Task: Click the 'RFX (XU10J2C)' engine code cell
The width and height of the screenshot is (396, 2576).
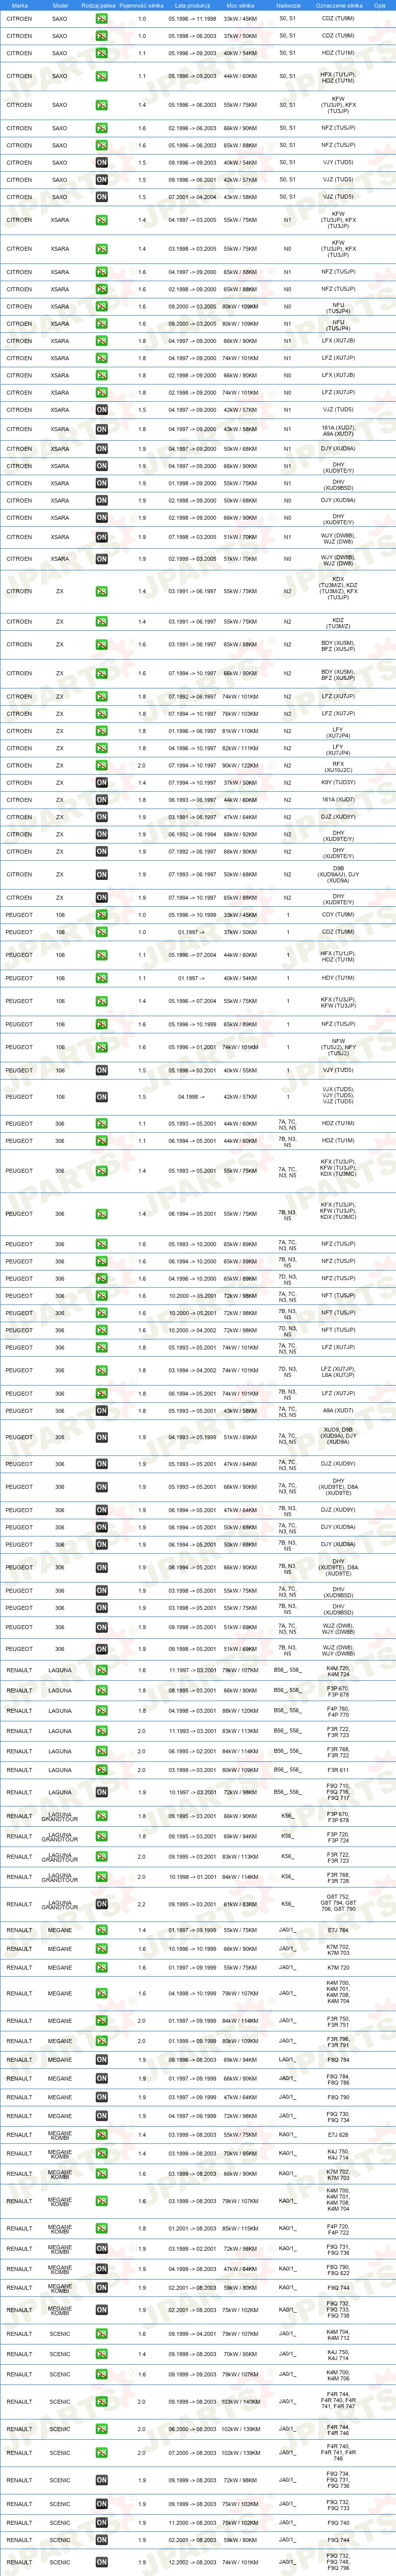Action: coord(338,766)
